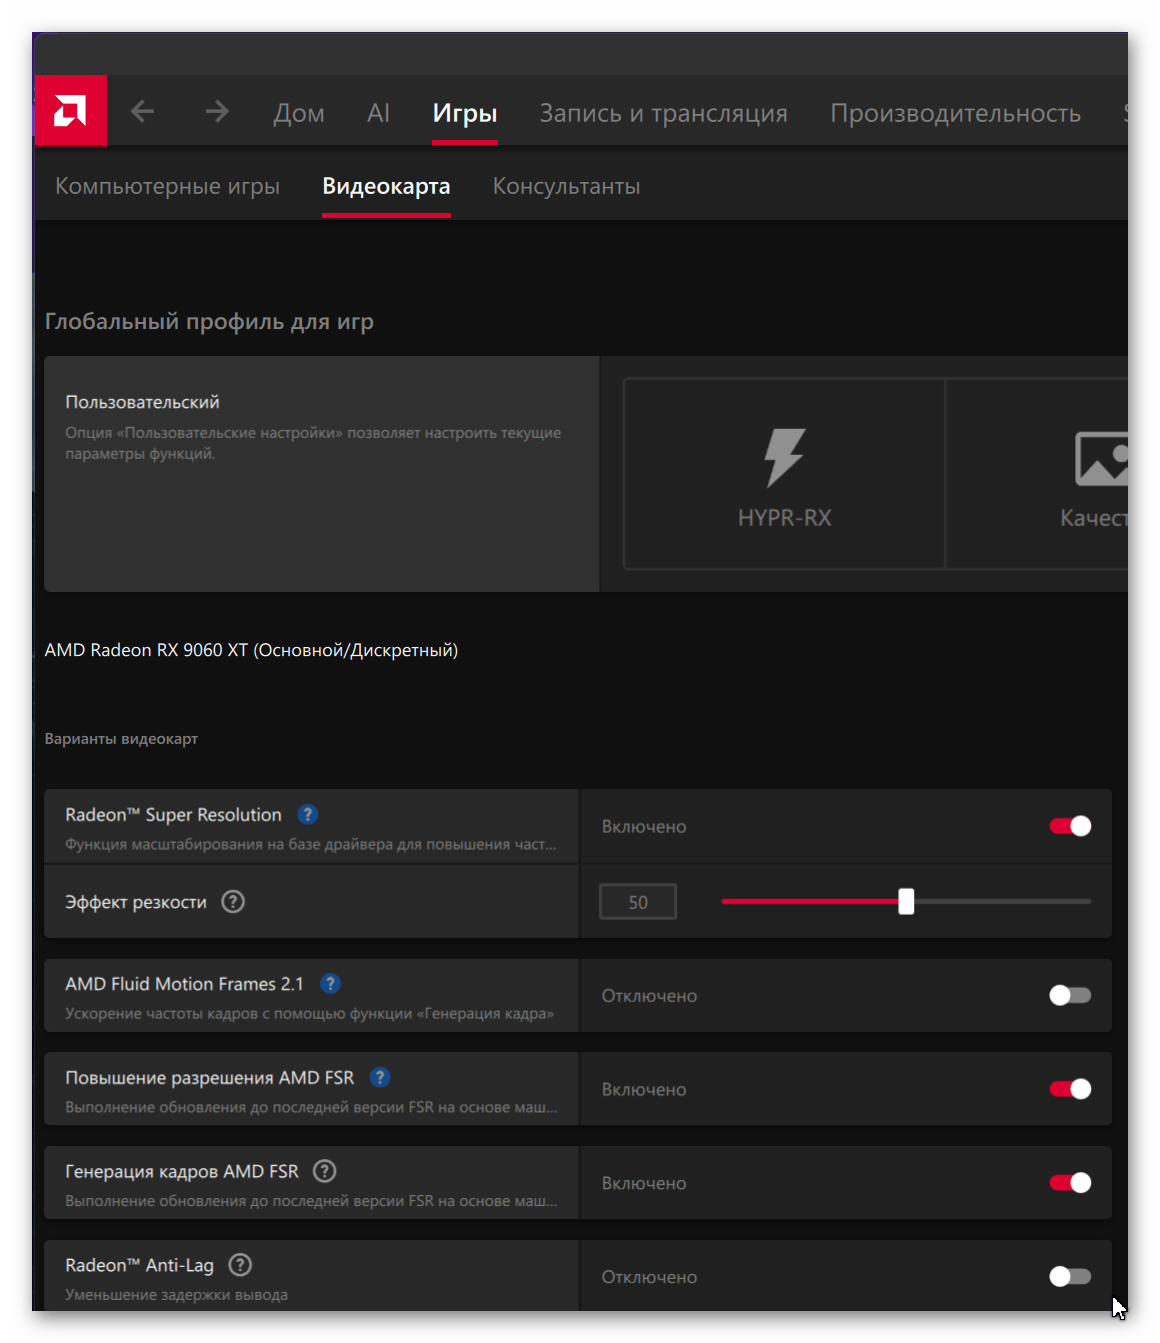Enable Radeon Anti-Lag toggle
Image resolution: width=1160 pixels, height=1343 pixels.
(x=1070, y=1277)
